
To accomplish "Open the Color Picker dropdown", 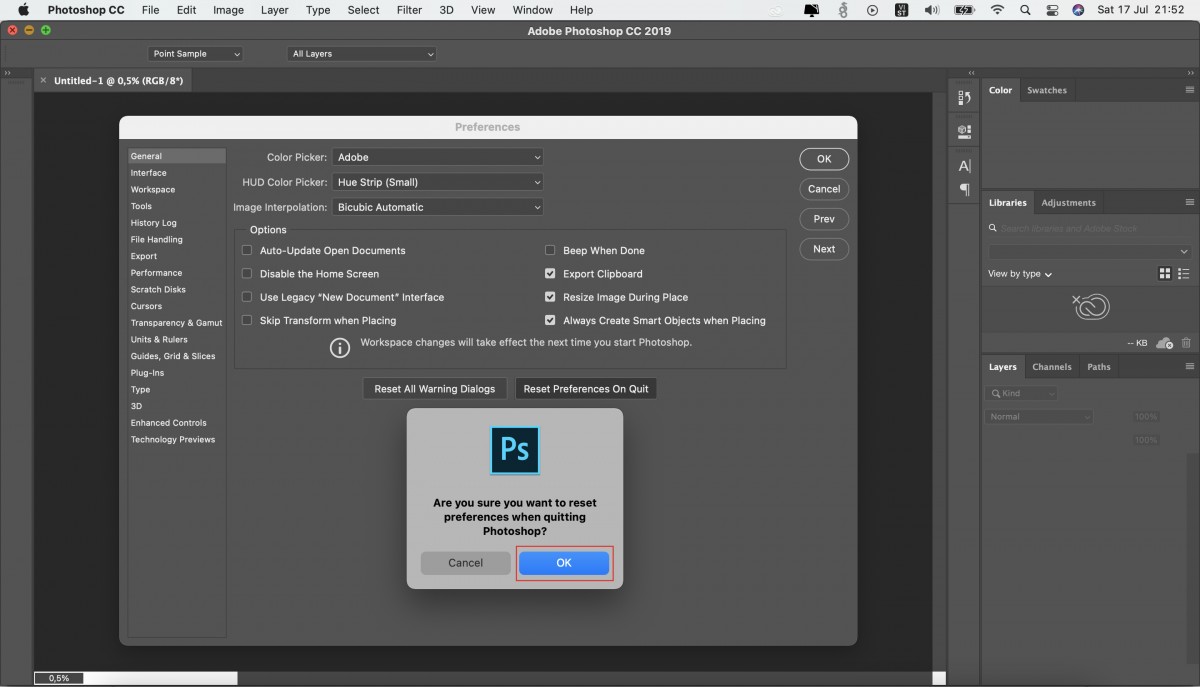I will coord(438,157).
